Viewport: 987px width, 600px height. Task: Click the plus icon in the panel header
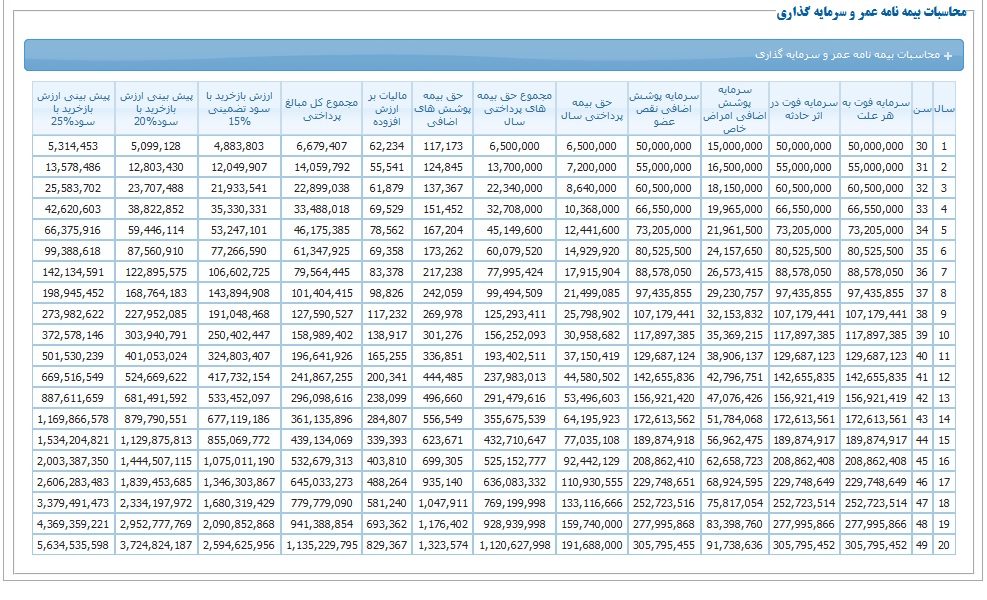pyautogui.click(x=948, y=55)
